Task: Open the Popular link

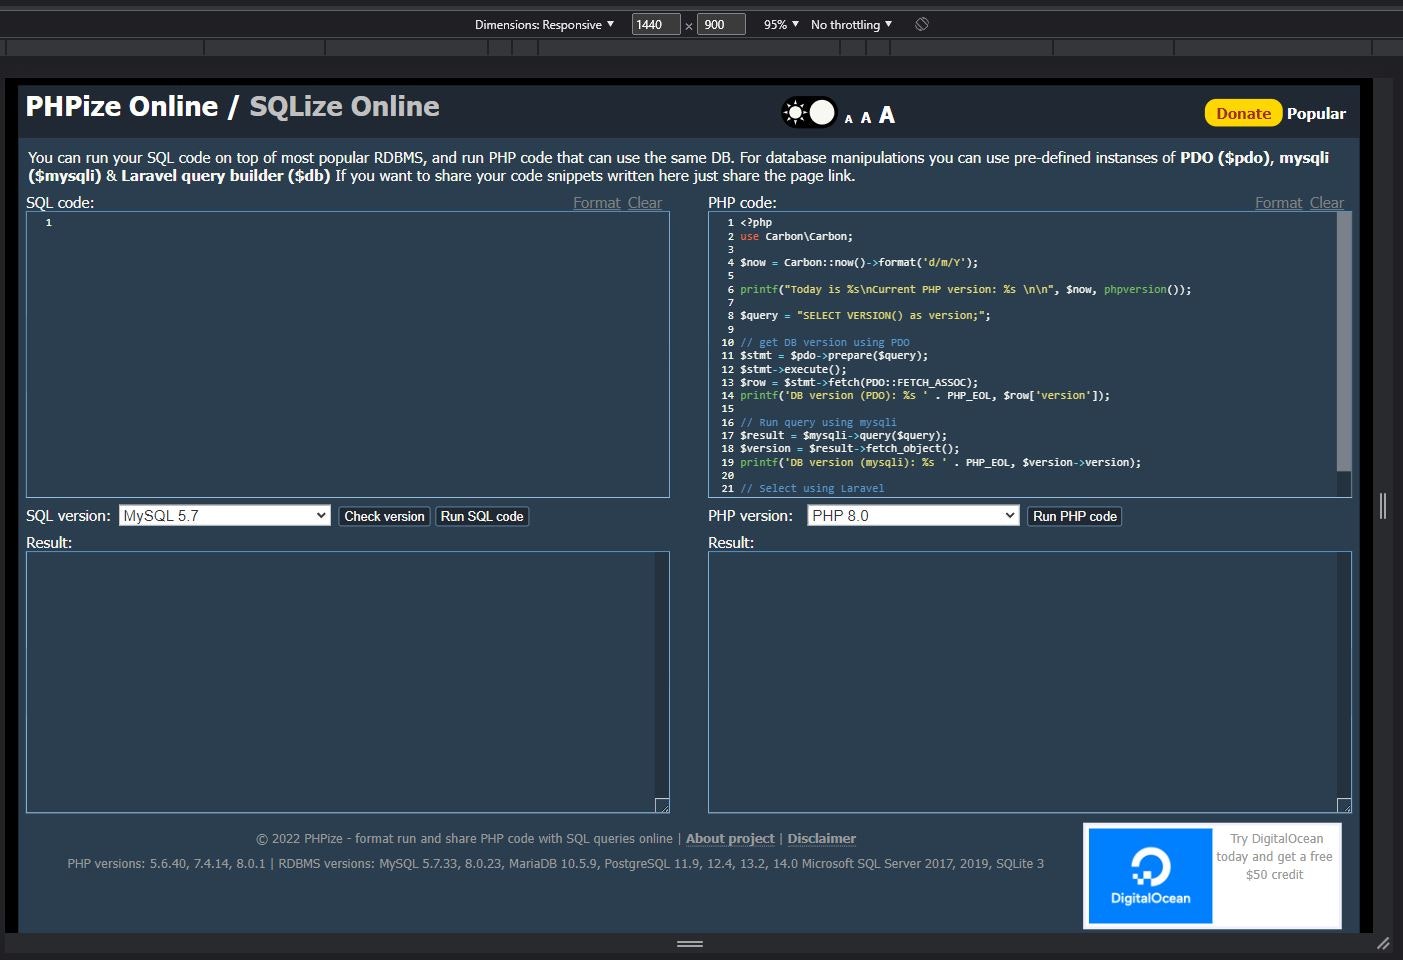Action: point(1316,113)
